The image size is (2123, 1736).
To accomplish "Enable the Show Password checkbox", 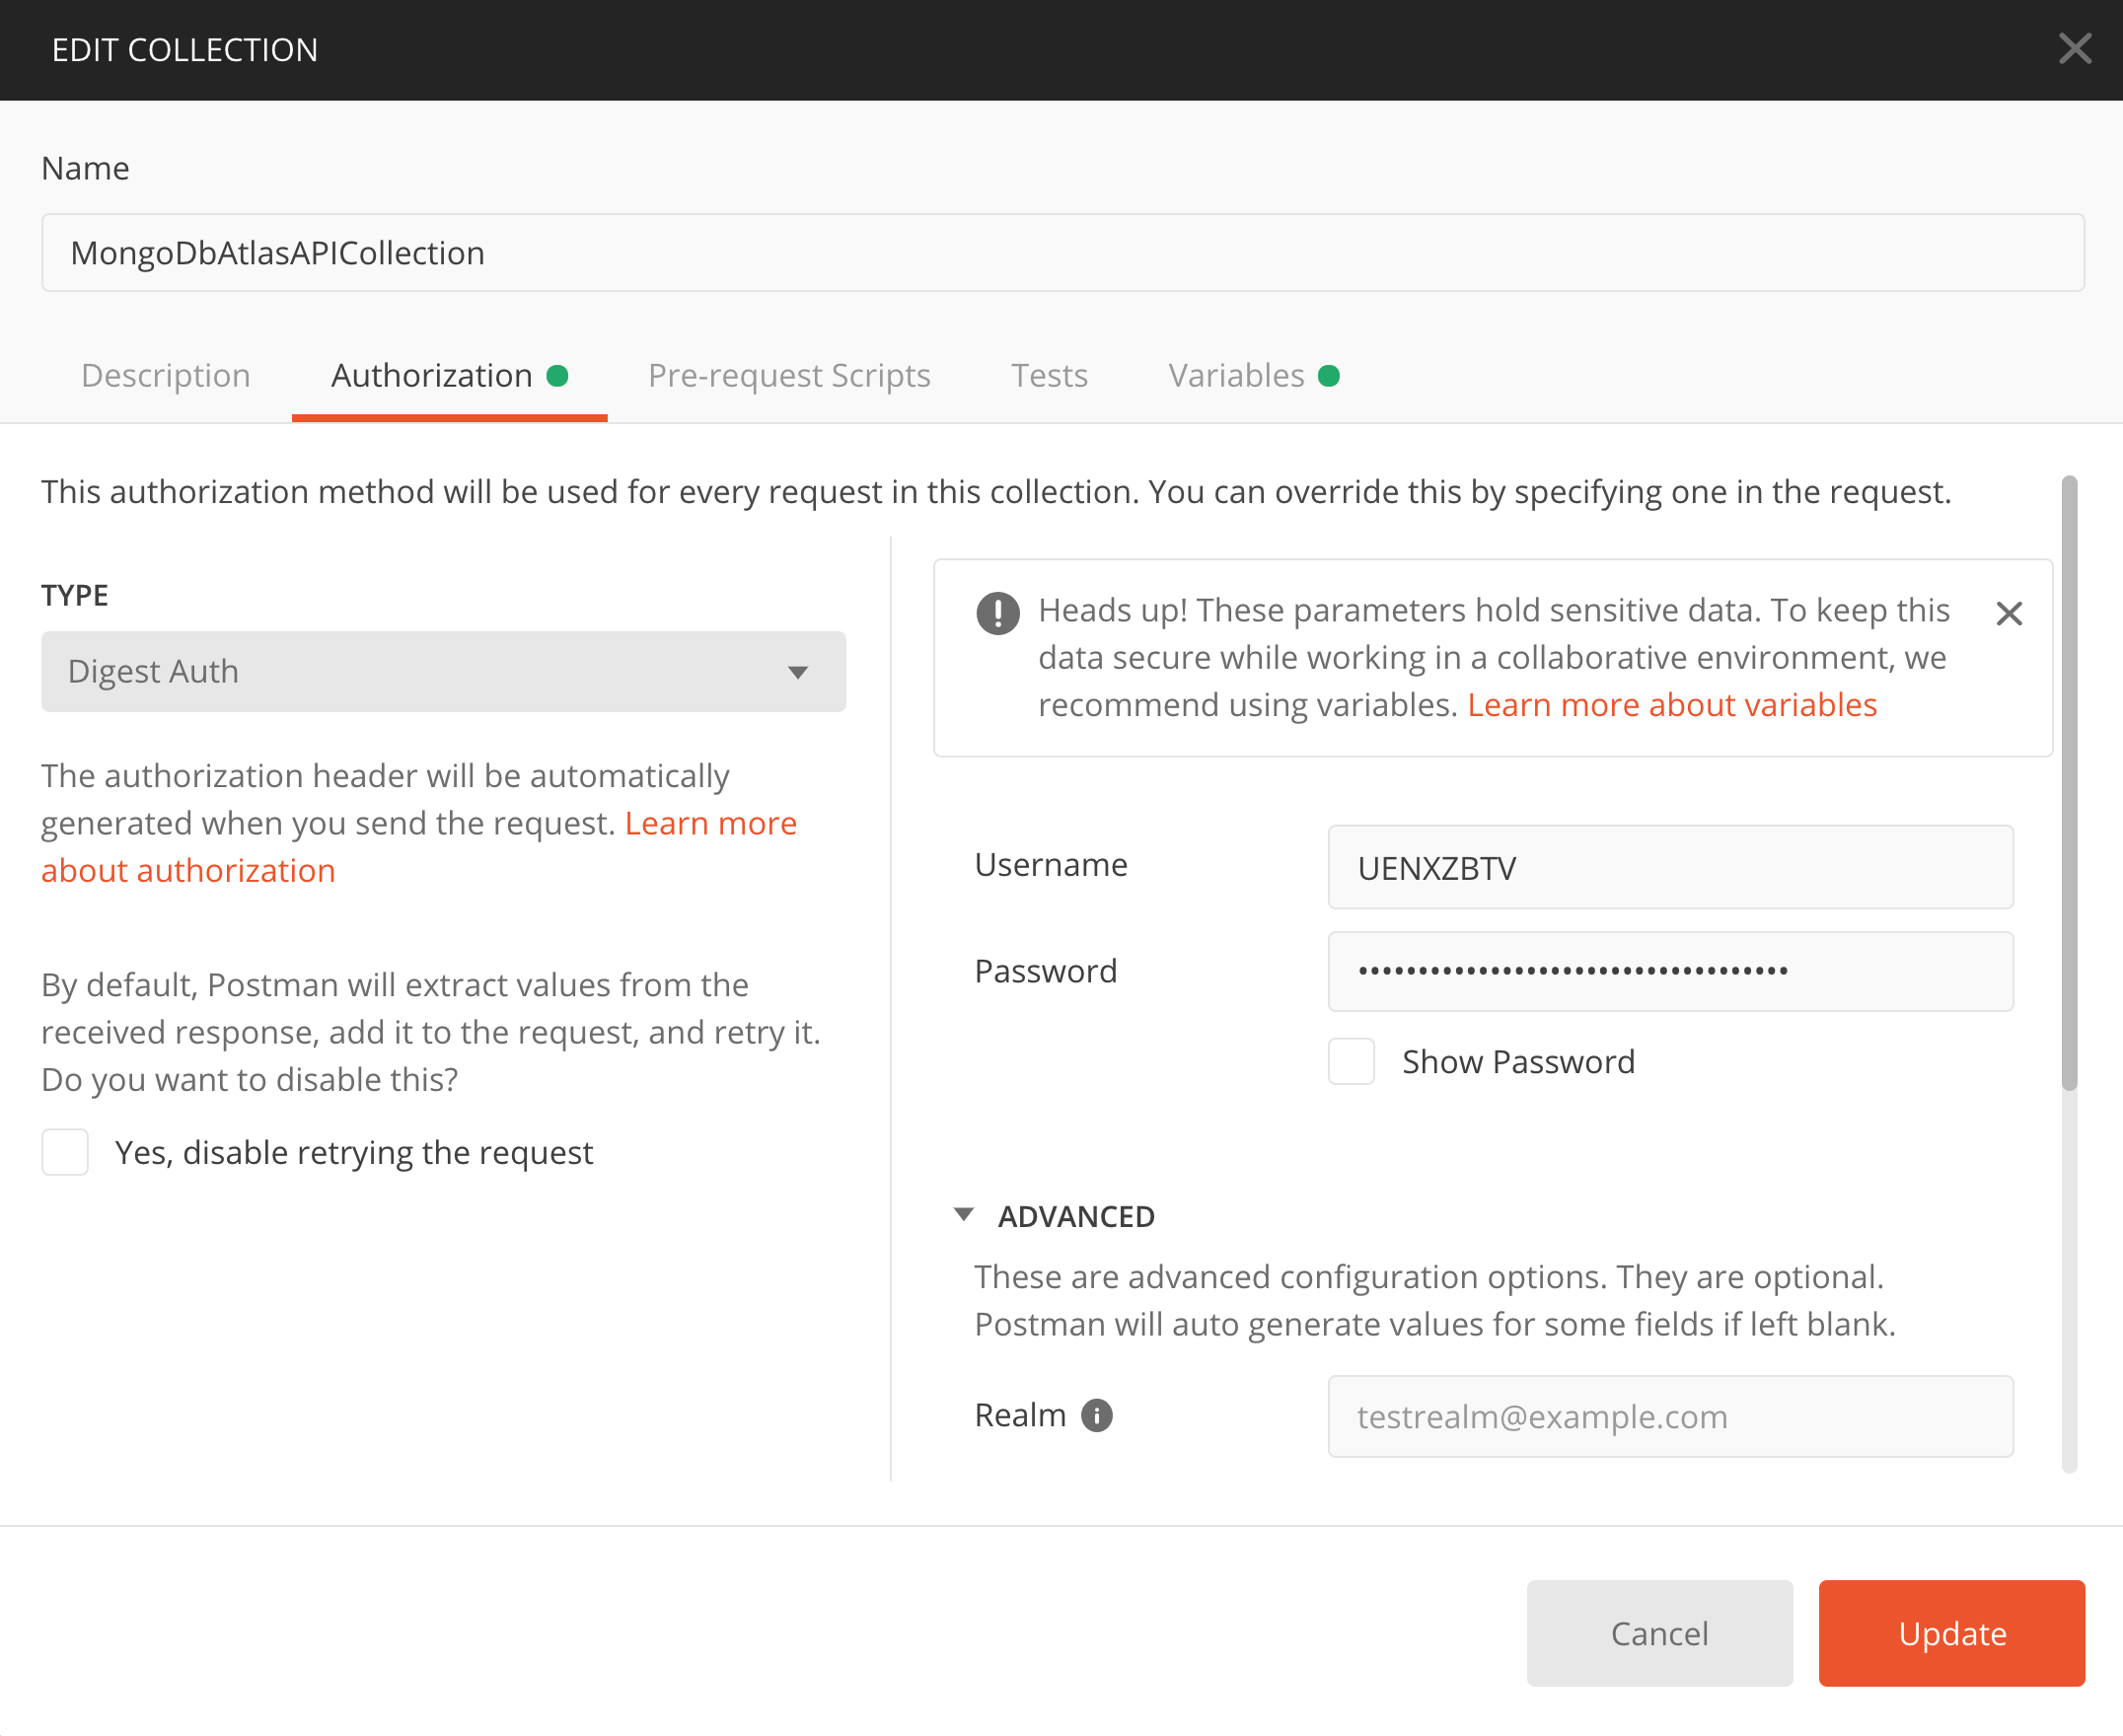I will [x=1350, y=1061].
